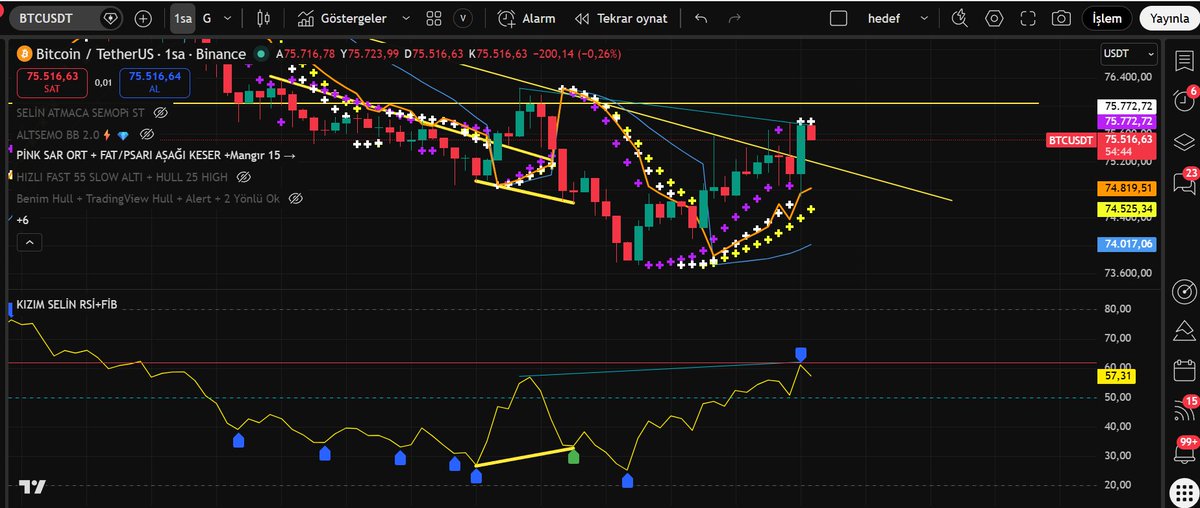Open chart settings hexagon icon
Screen dimensions: 1200x508
click(x=994, y=18)
